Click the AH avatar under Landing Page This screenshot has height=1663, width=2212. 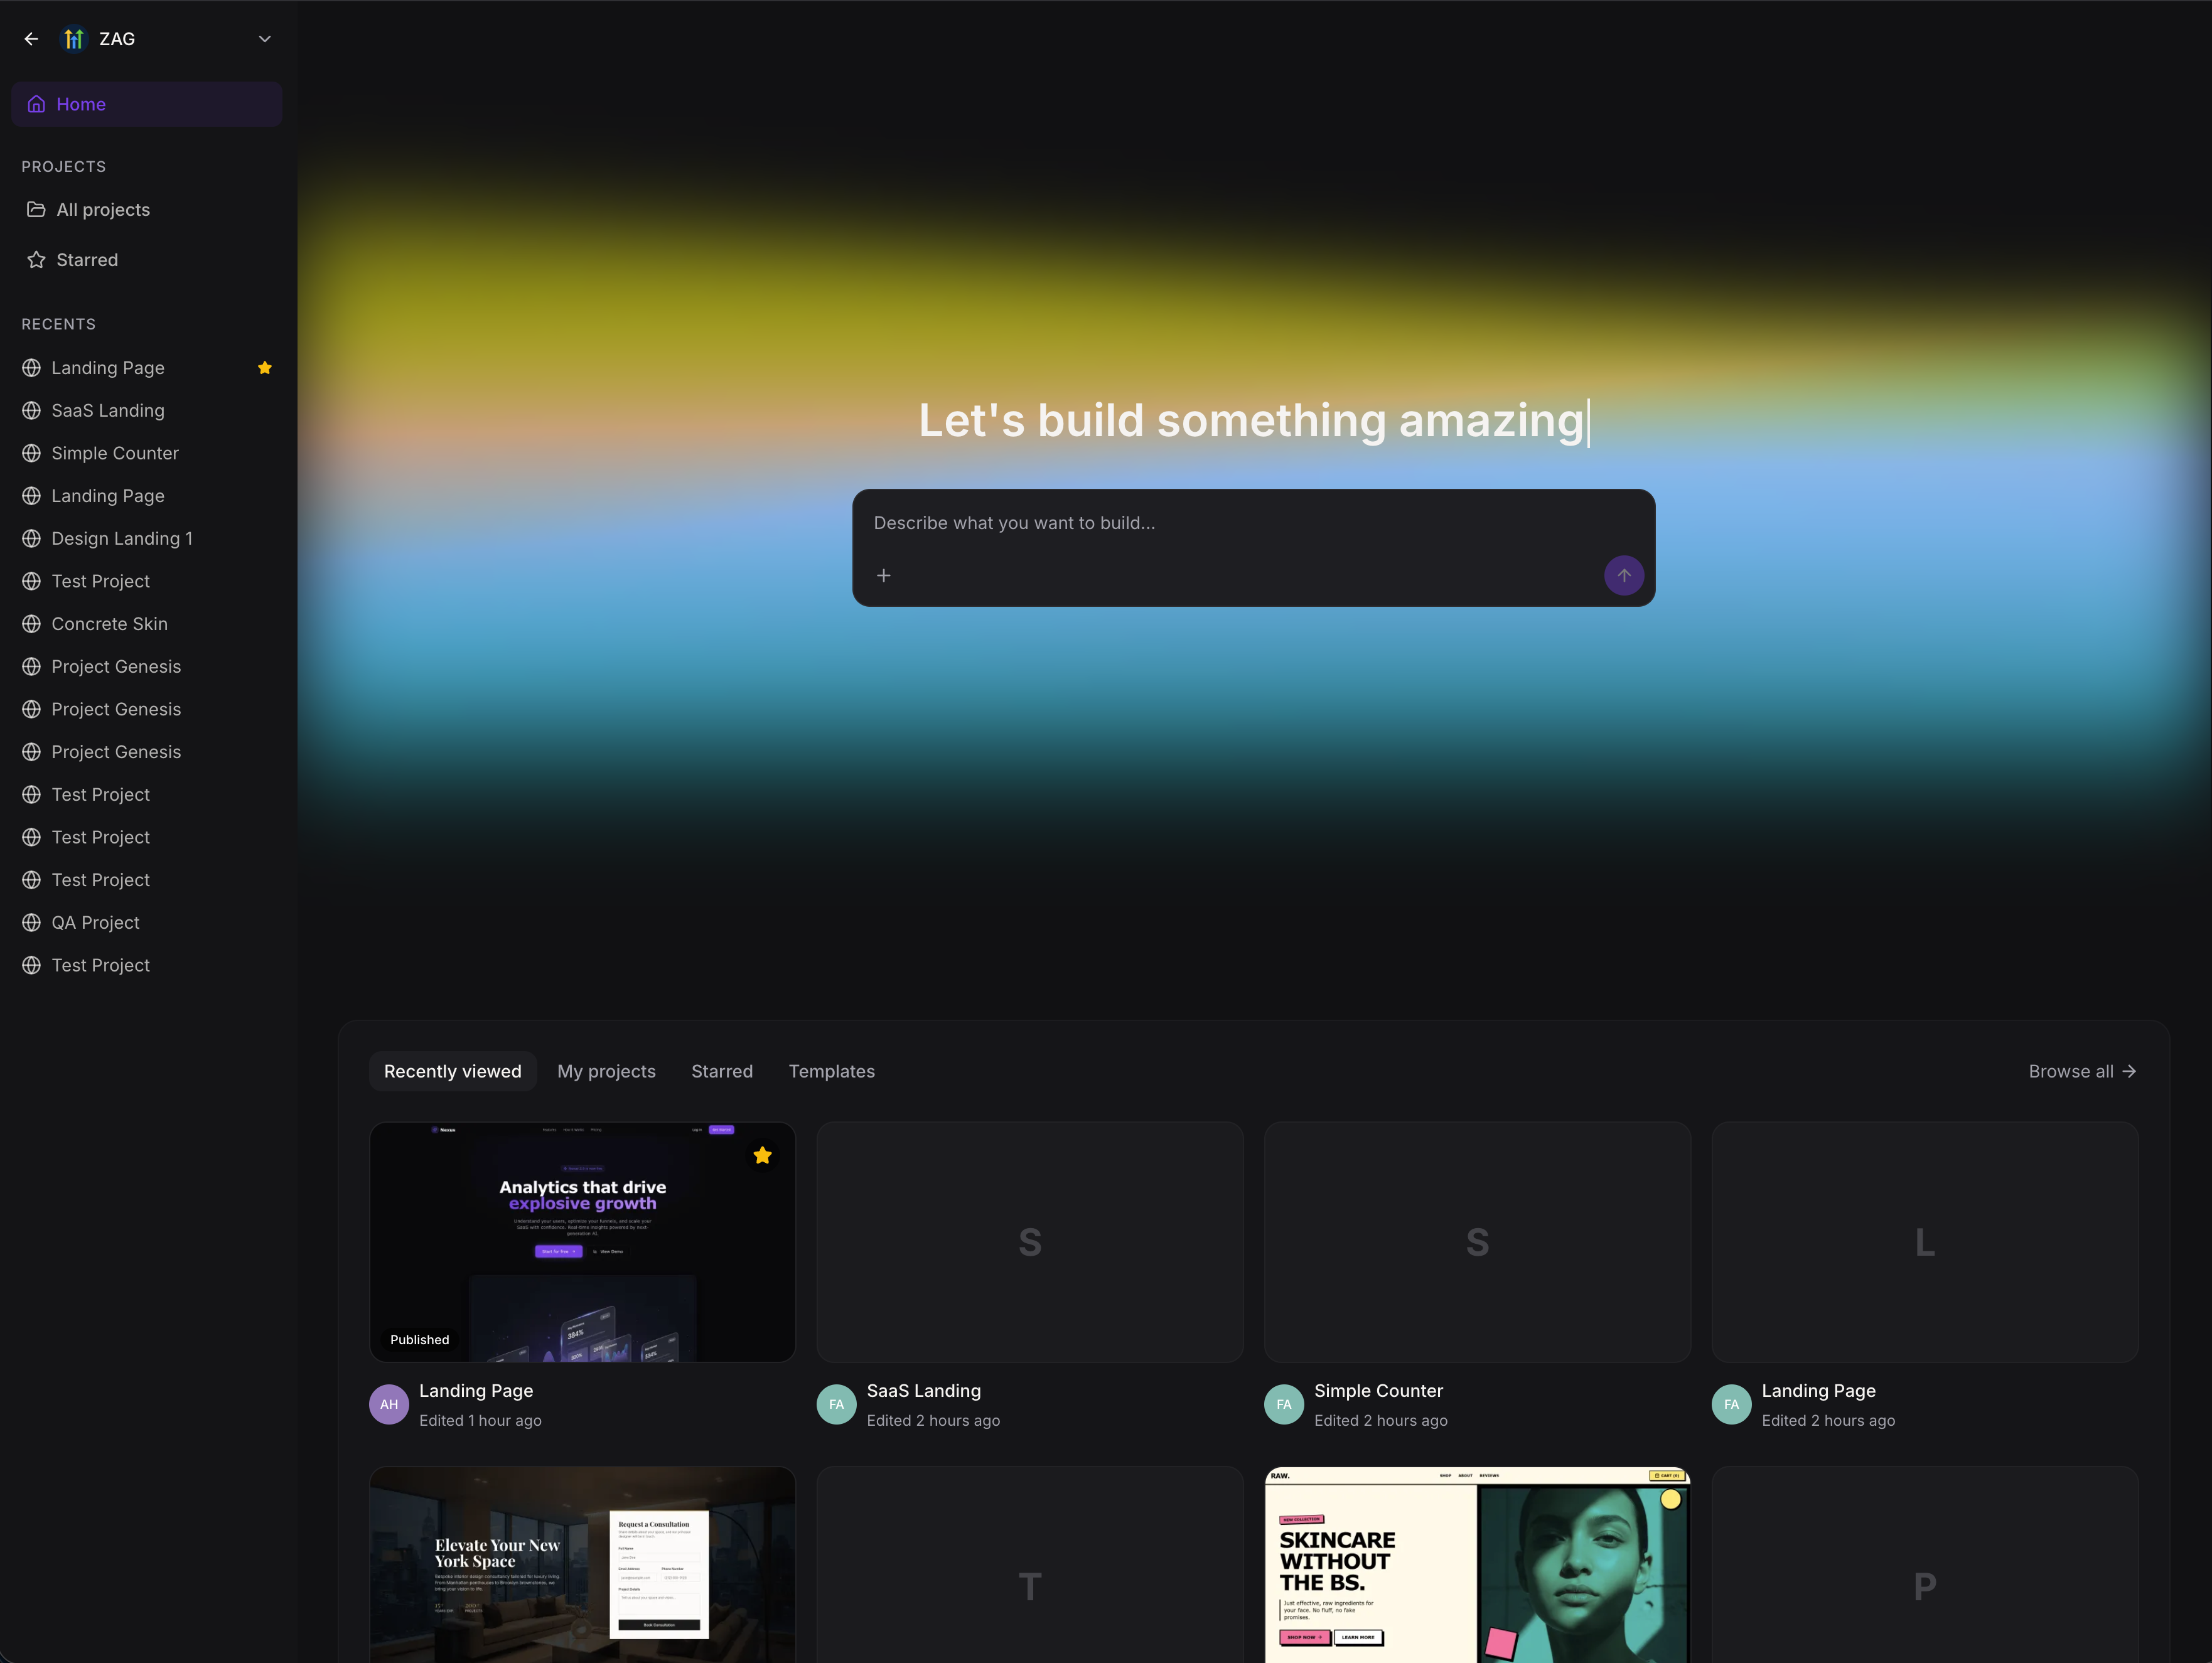(x=389, y=1404)
